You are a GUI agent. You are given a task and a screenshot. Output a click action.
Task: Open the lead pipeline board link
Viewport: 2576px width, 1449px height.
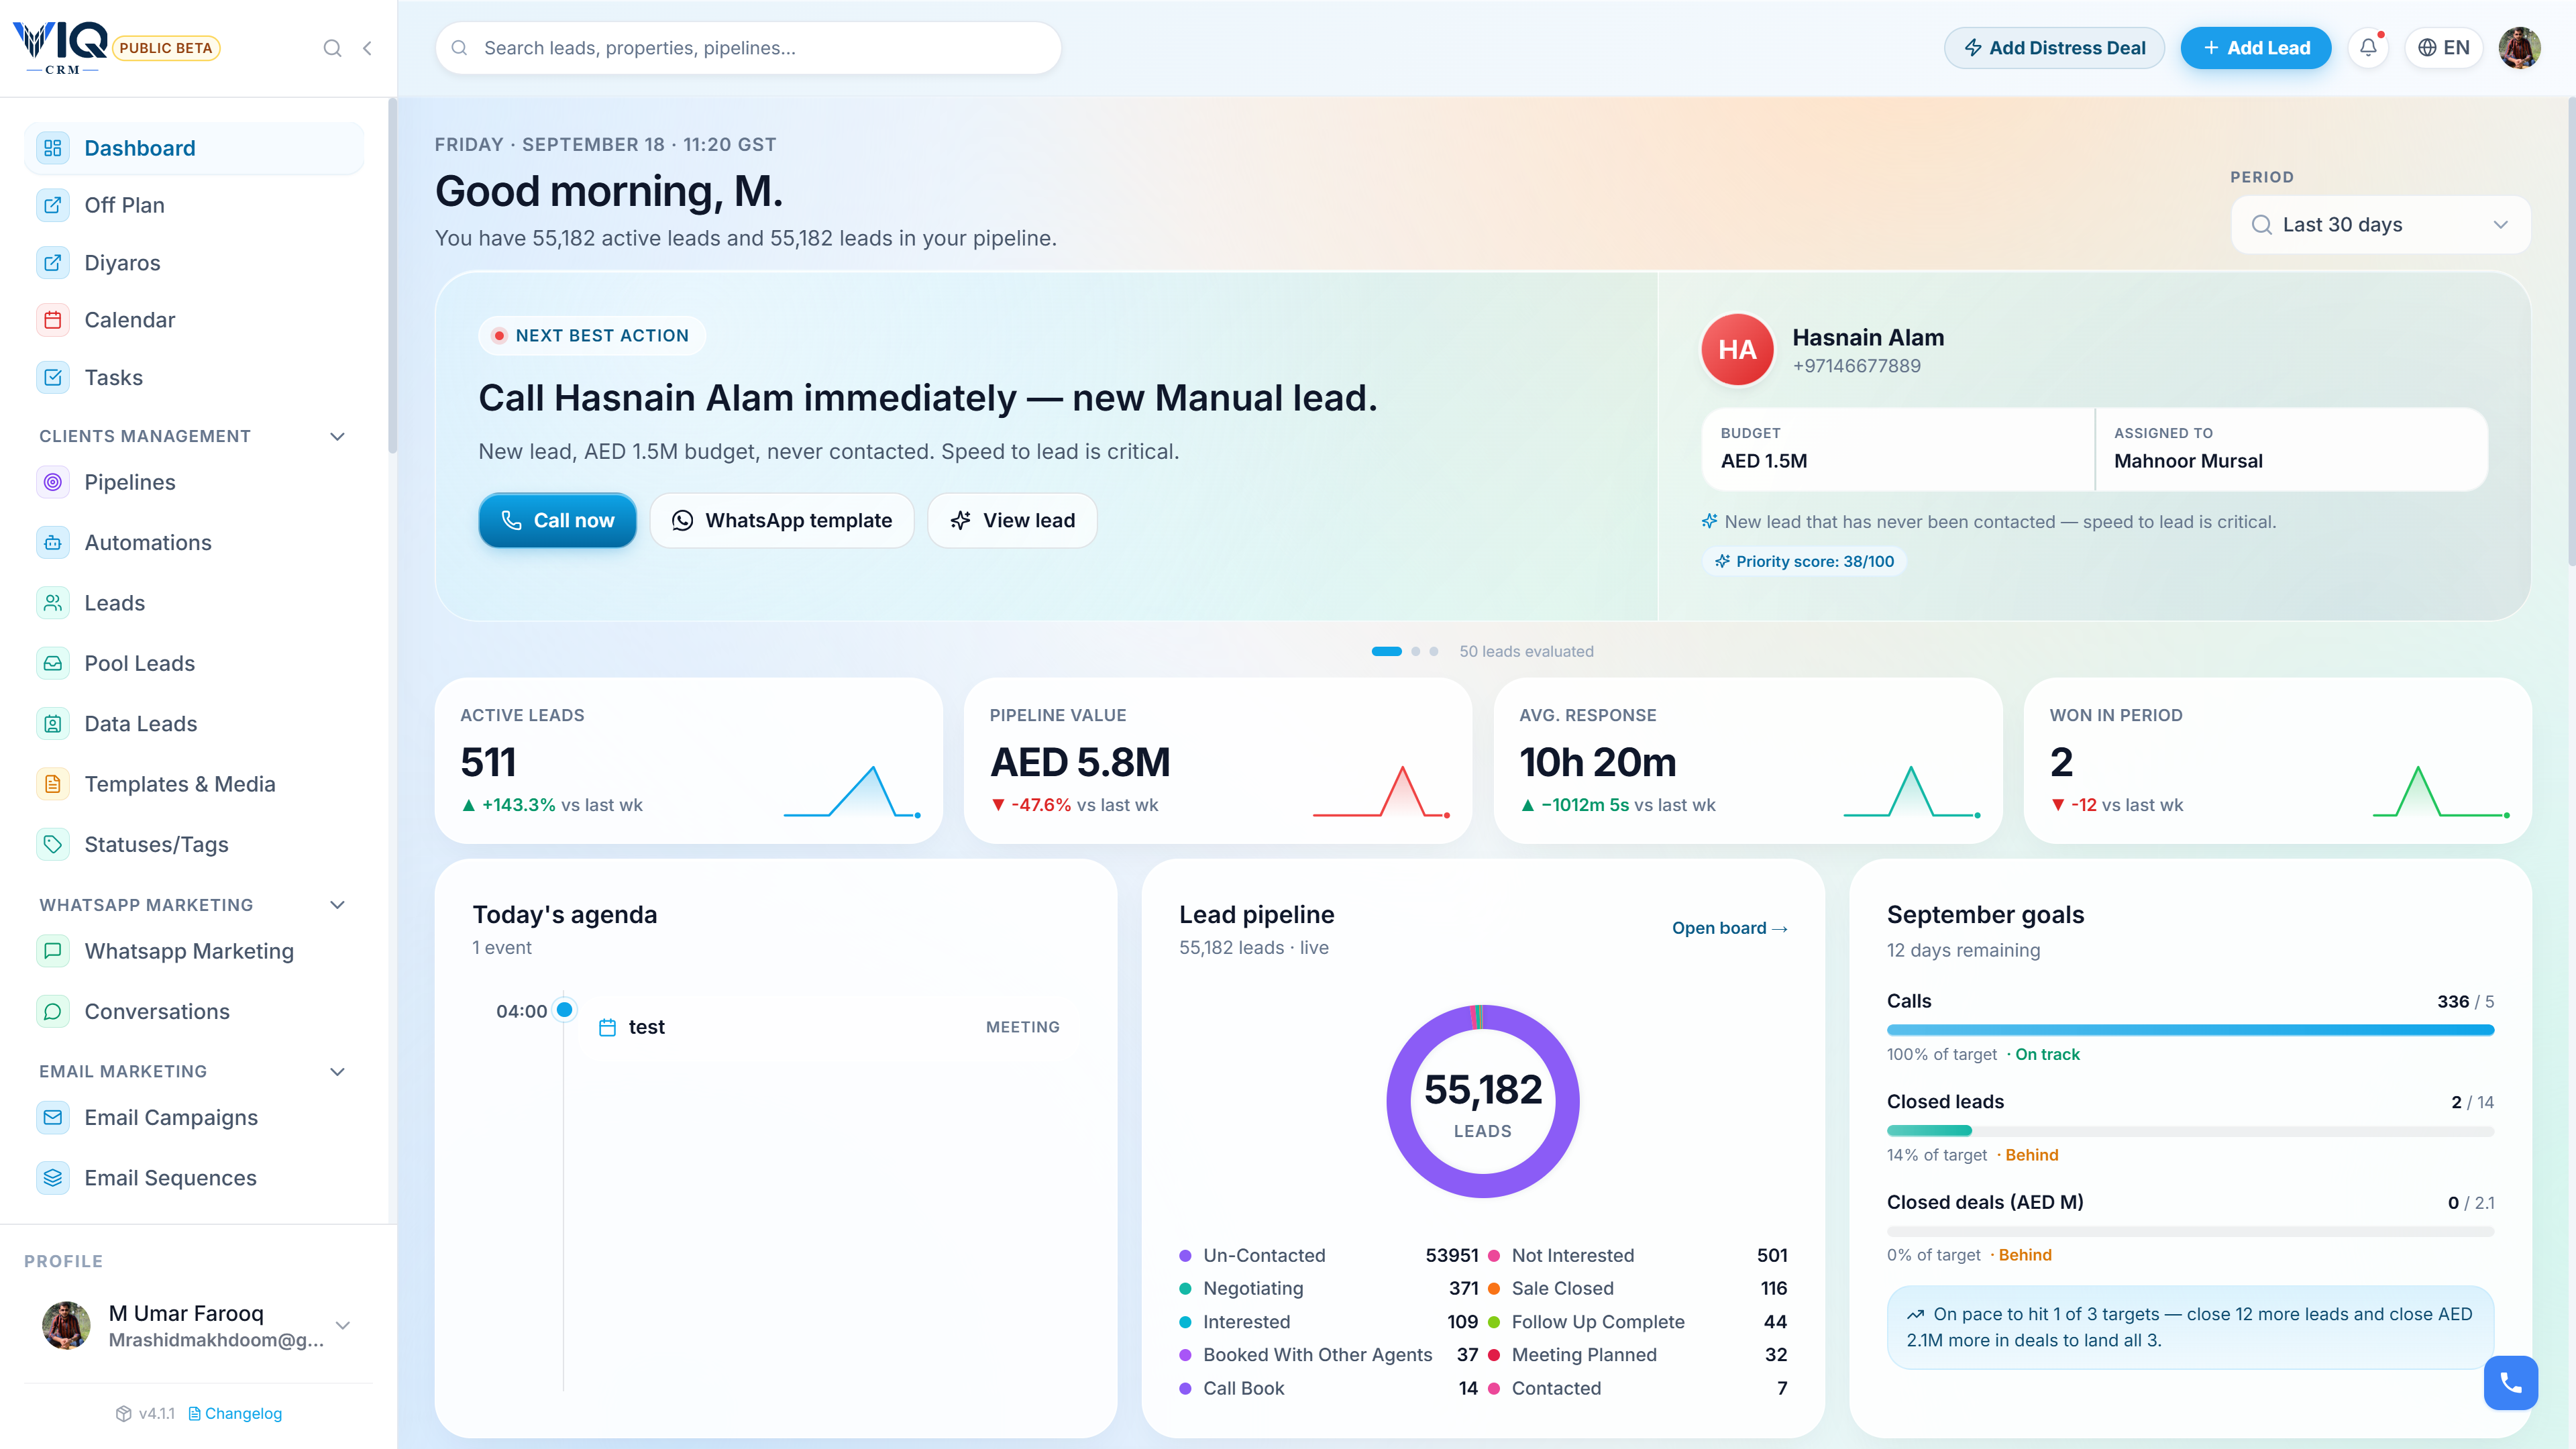coord(1729,928)
